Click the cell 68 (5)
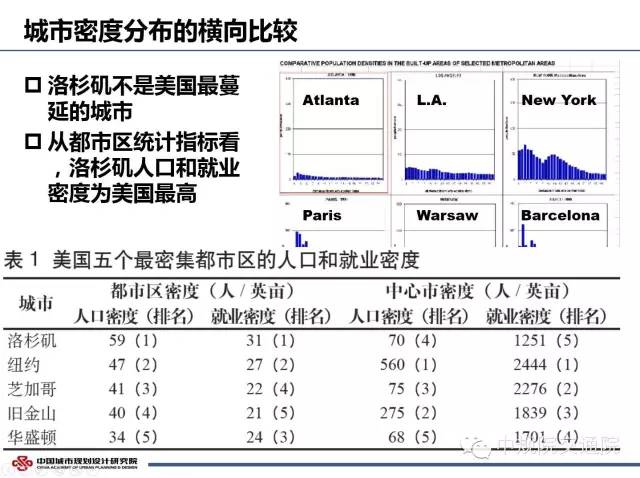Image resolution: width=640 pixels, height=478 pixels. [412, 437]
